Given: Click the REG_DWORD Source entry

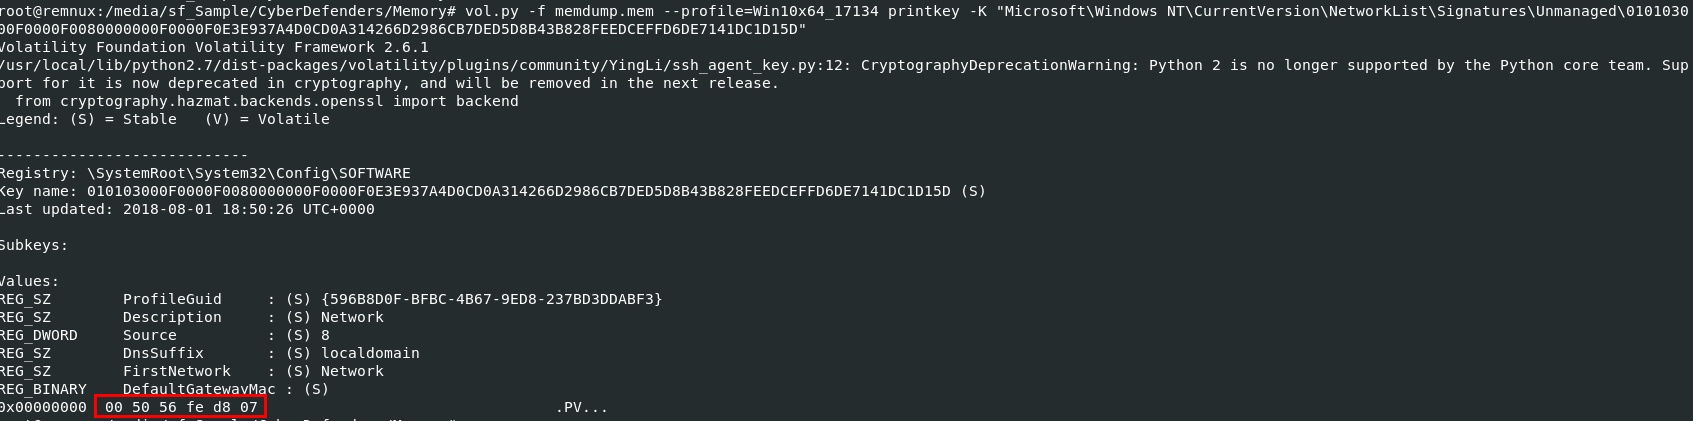Looking at the screenshot, I should pyautogui.click(x=150, y=335).
